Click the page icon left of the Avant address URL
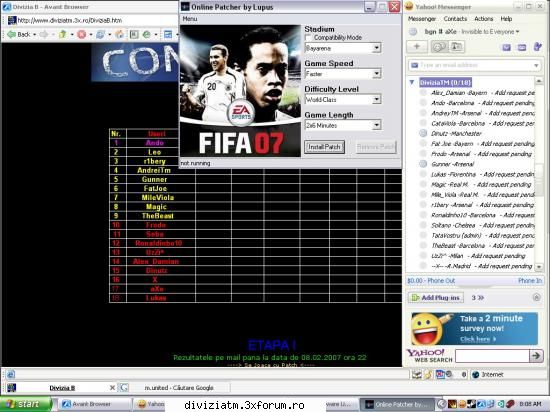The width and height of the screenshot is (550, 412). 12,20
